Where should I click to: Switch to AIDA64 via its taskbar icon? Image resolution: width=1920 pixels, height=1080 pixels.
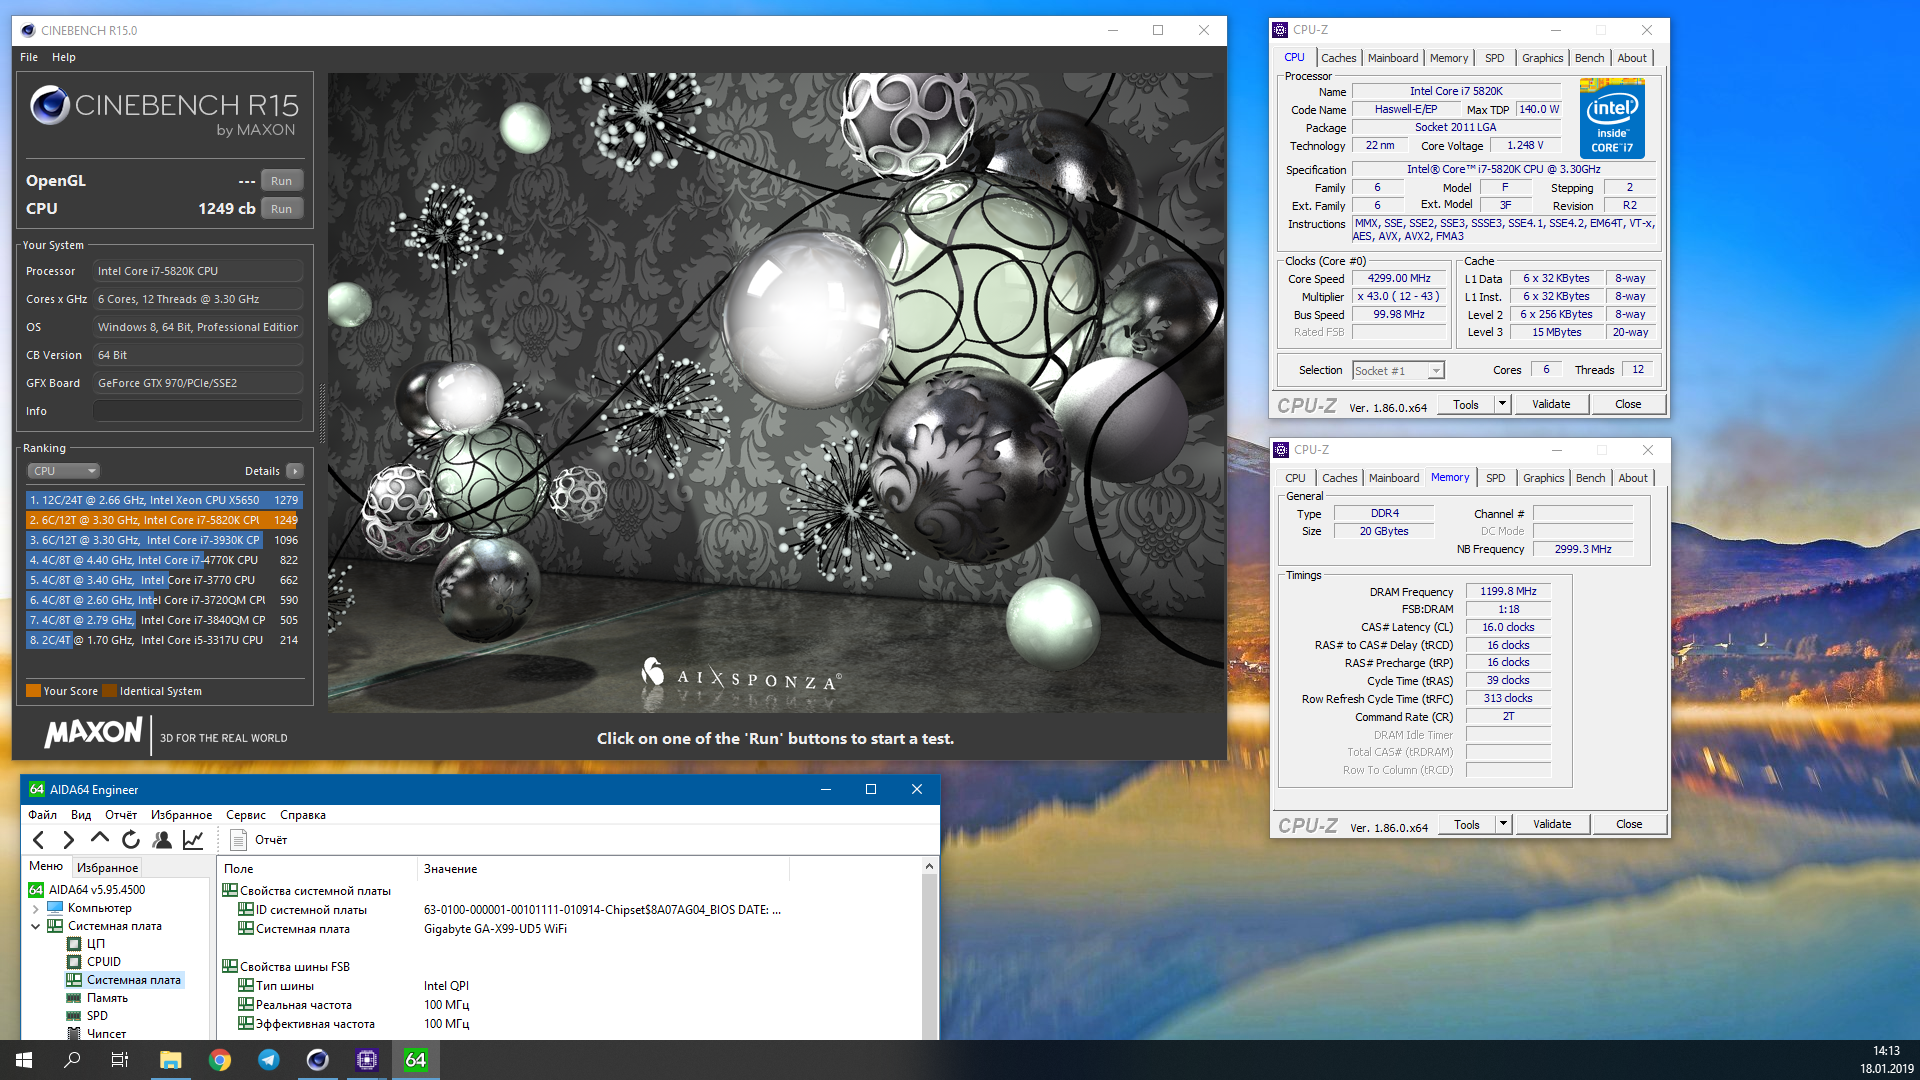tap(416, 1060)
